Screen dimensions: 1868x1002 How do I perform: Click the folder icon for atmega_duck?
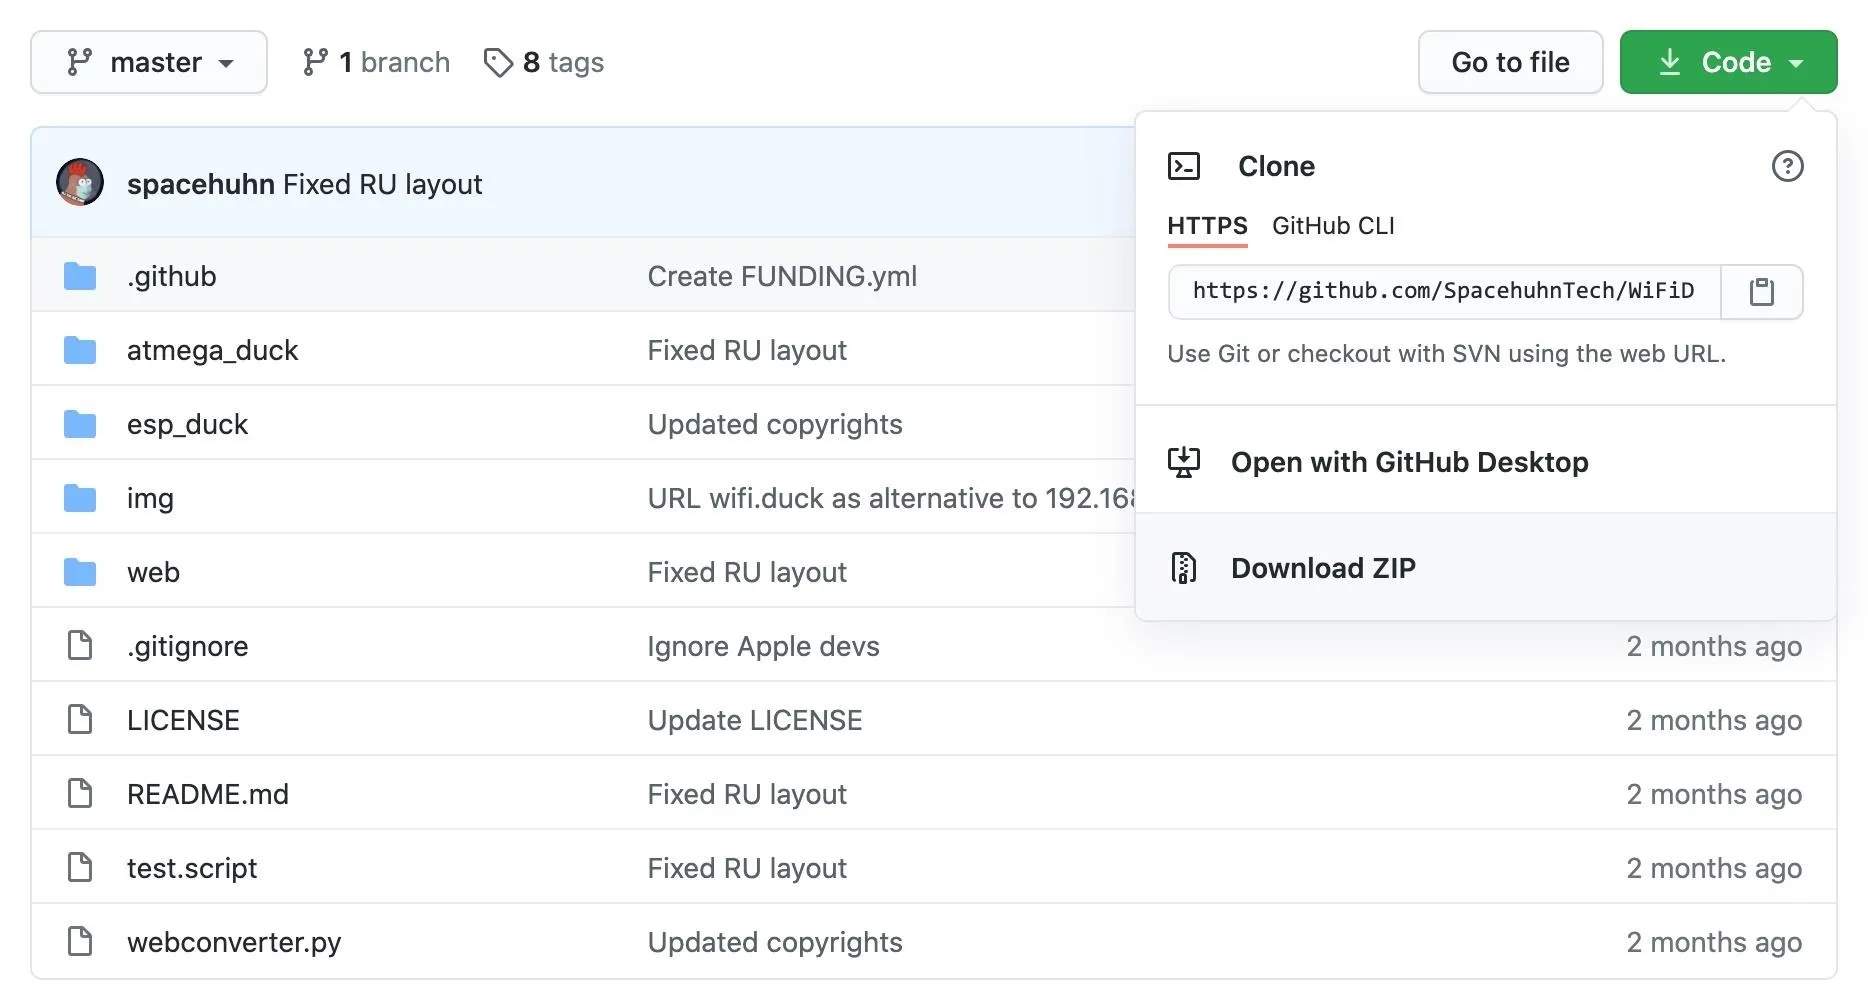pos(80,350)
